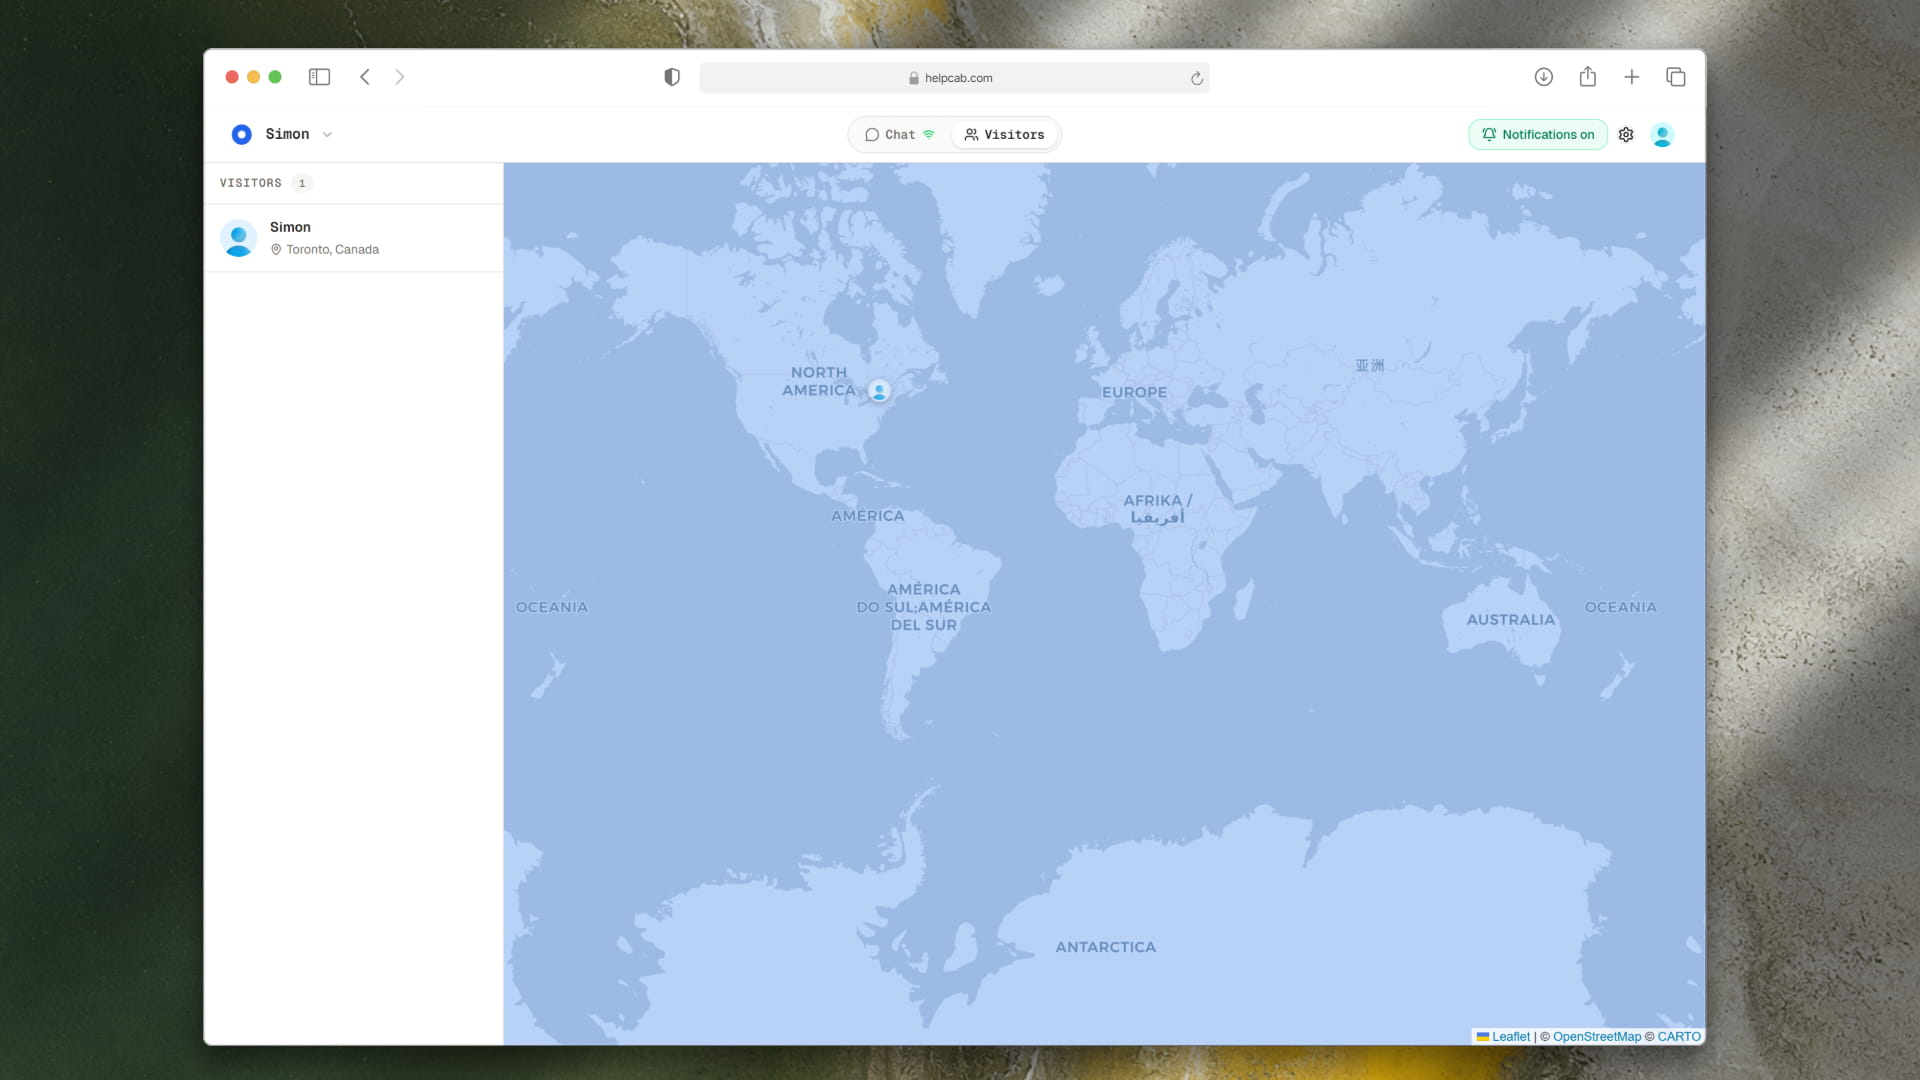Click the Simon workspace name
Image resolution: width=1920 pixels, height=1080 pixels.
(287, 134)
